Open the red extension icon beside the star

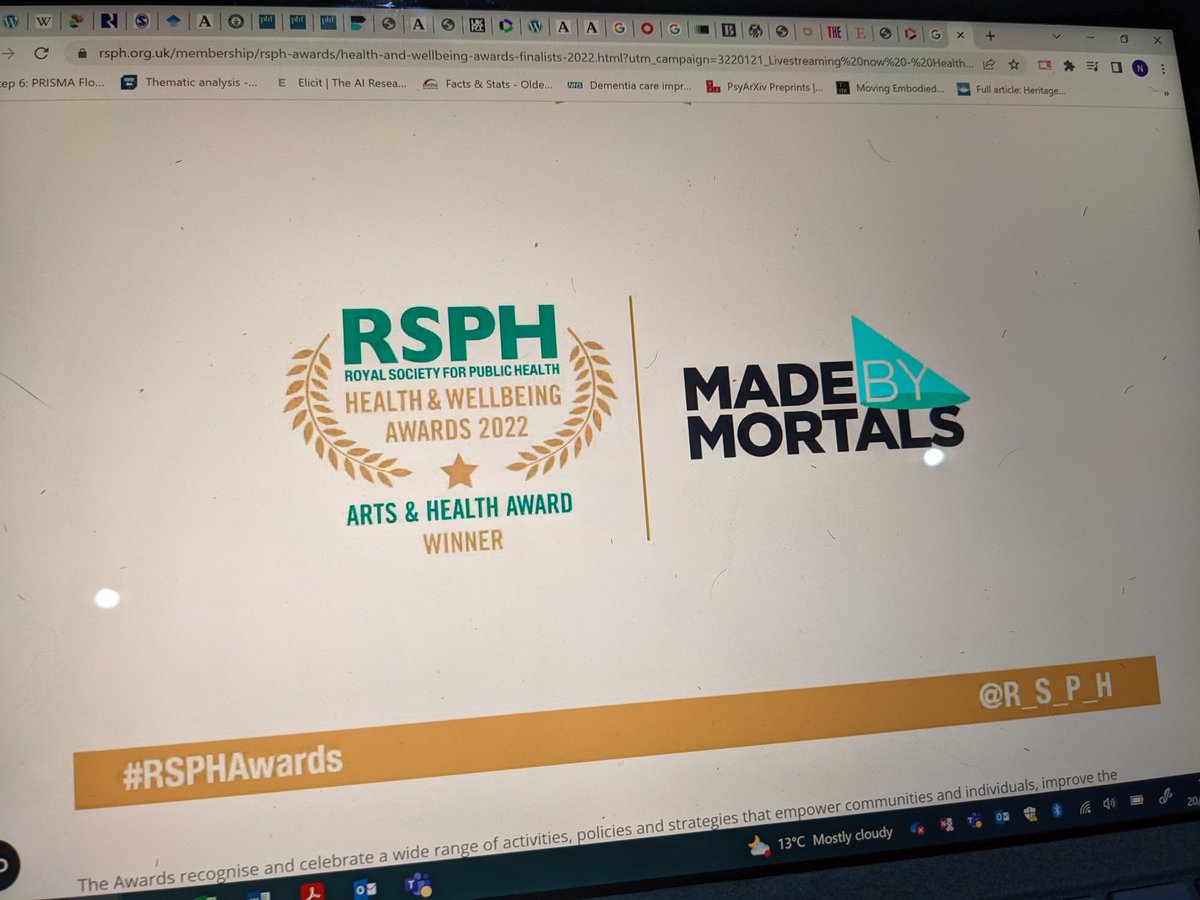1044,65
